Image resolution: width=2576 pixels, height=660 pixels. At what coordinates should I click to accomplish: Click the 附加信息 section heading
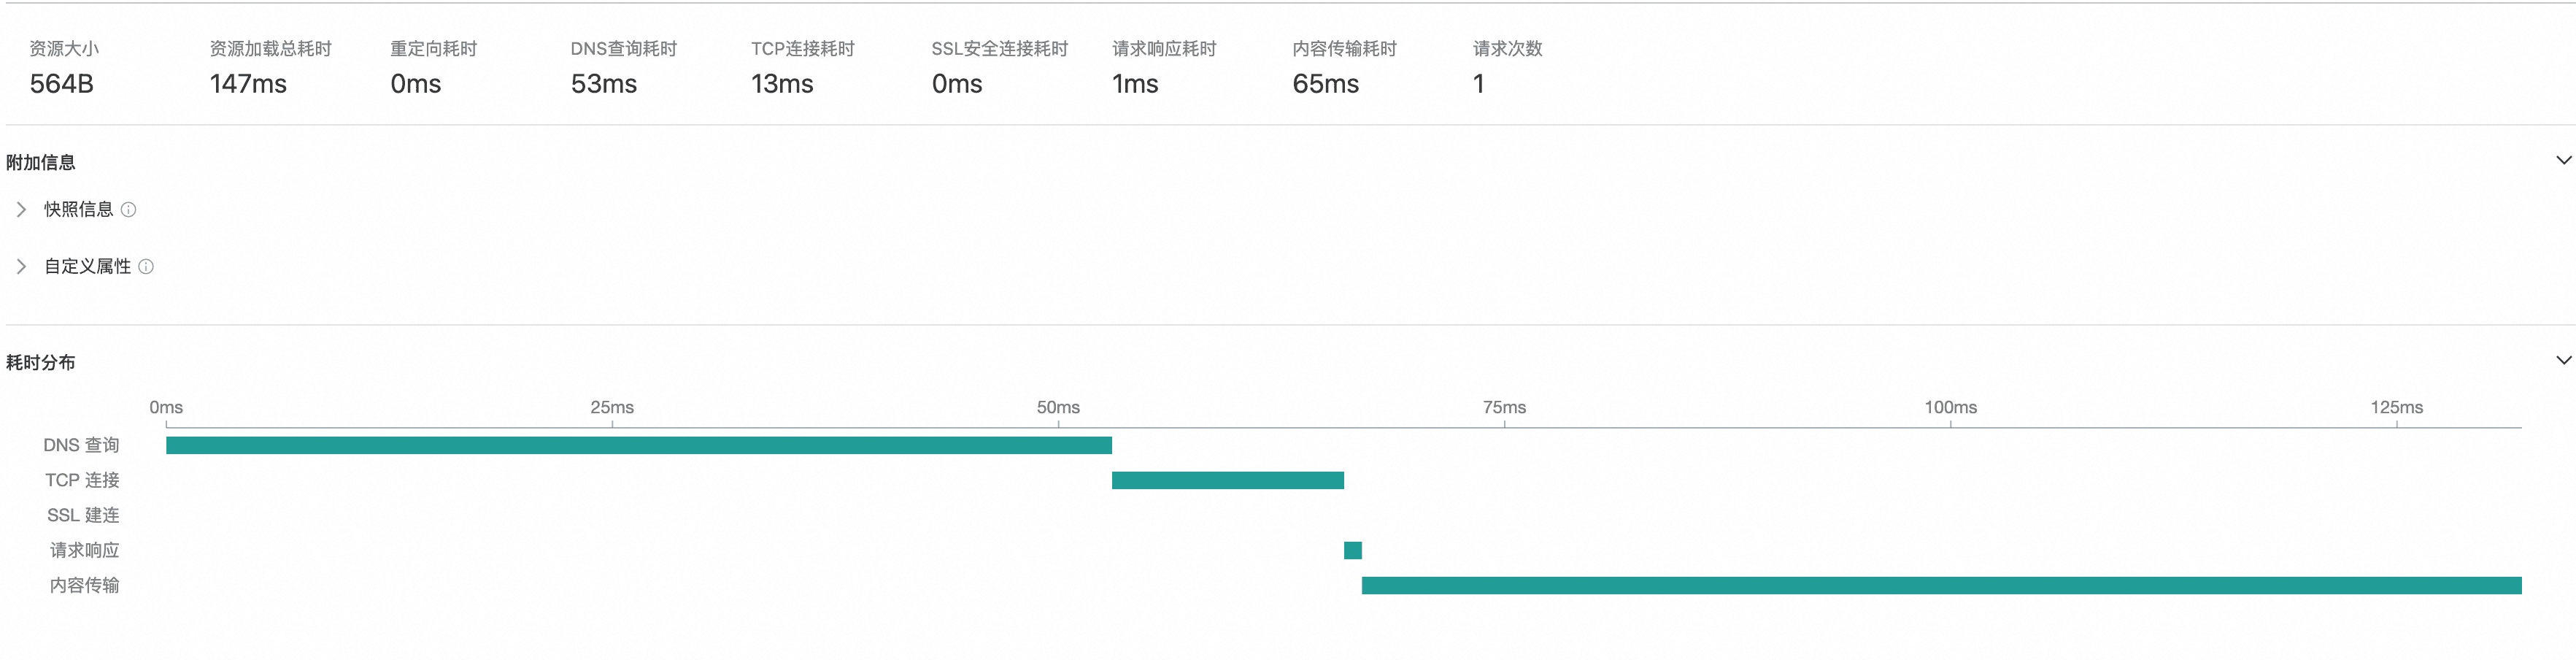40,162
